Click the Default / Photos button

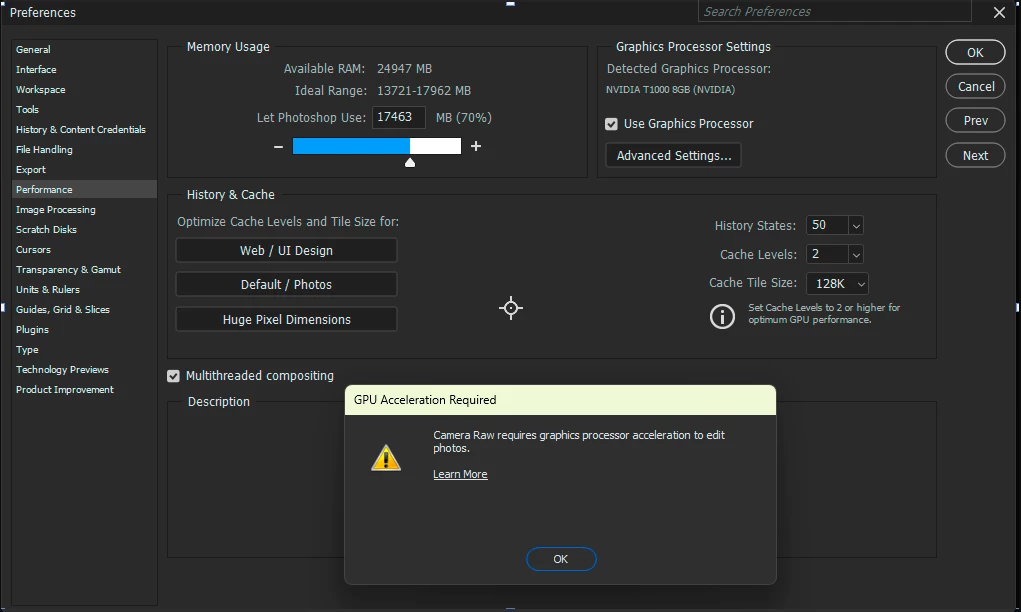point(287,285)
